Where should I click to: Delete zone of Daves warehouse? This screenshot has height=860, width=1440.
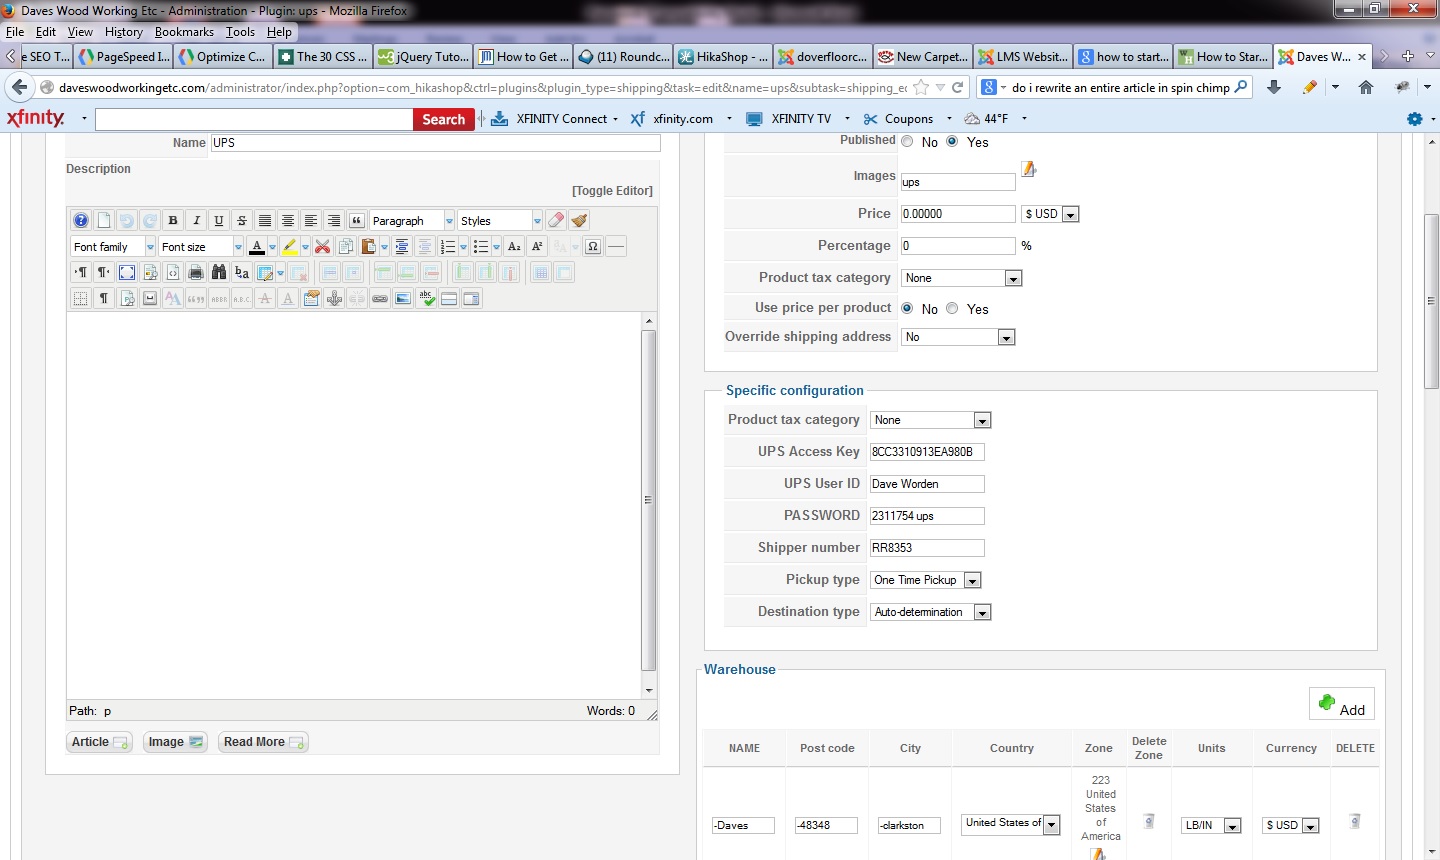coord(1149,821)
